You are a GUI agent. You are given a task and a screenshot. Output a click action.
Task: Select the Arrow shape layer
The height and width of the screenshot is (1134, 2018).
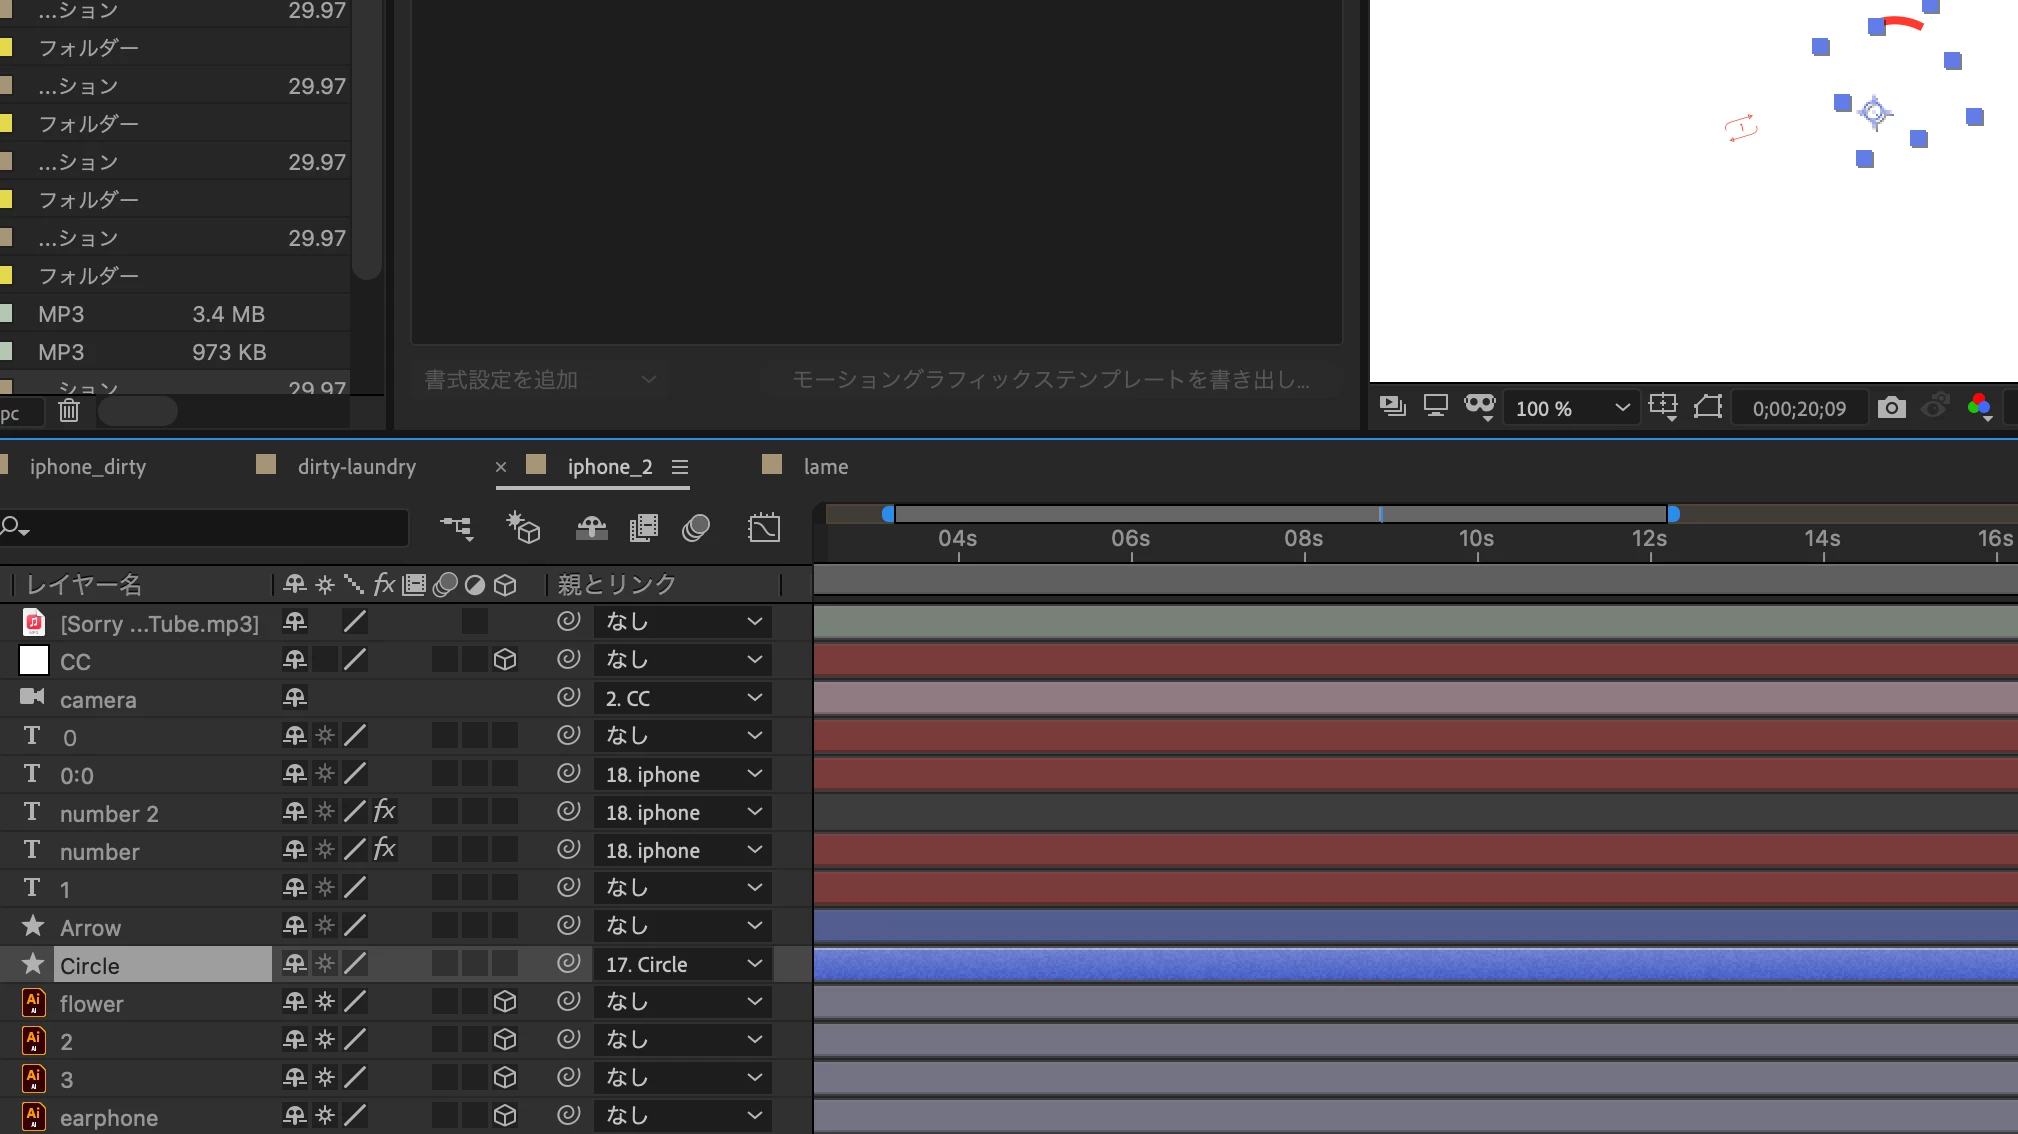pyautogui.click(x=90, y=928)
